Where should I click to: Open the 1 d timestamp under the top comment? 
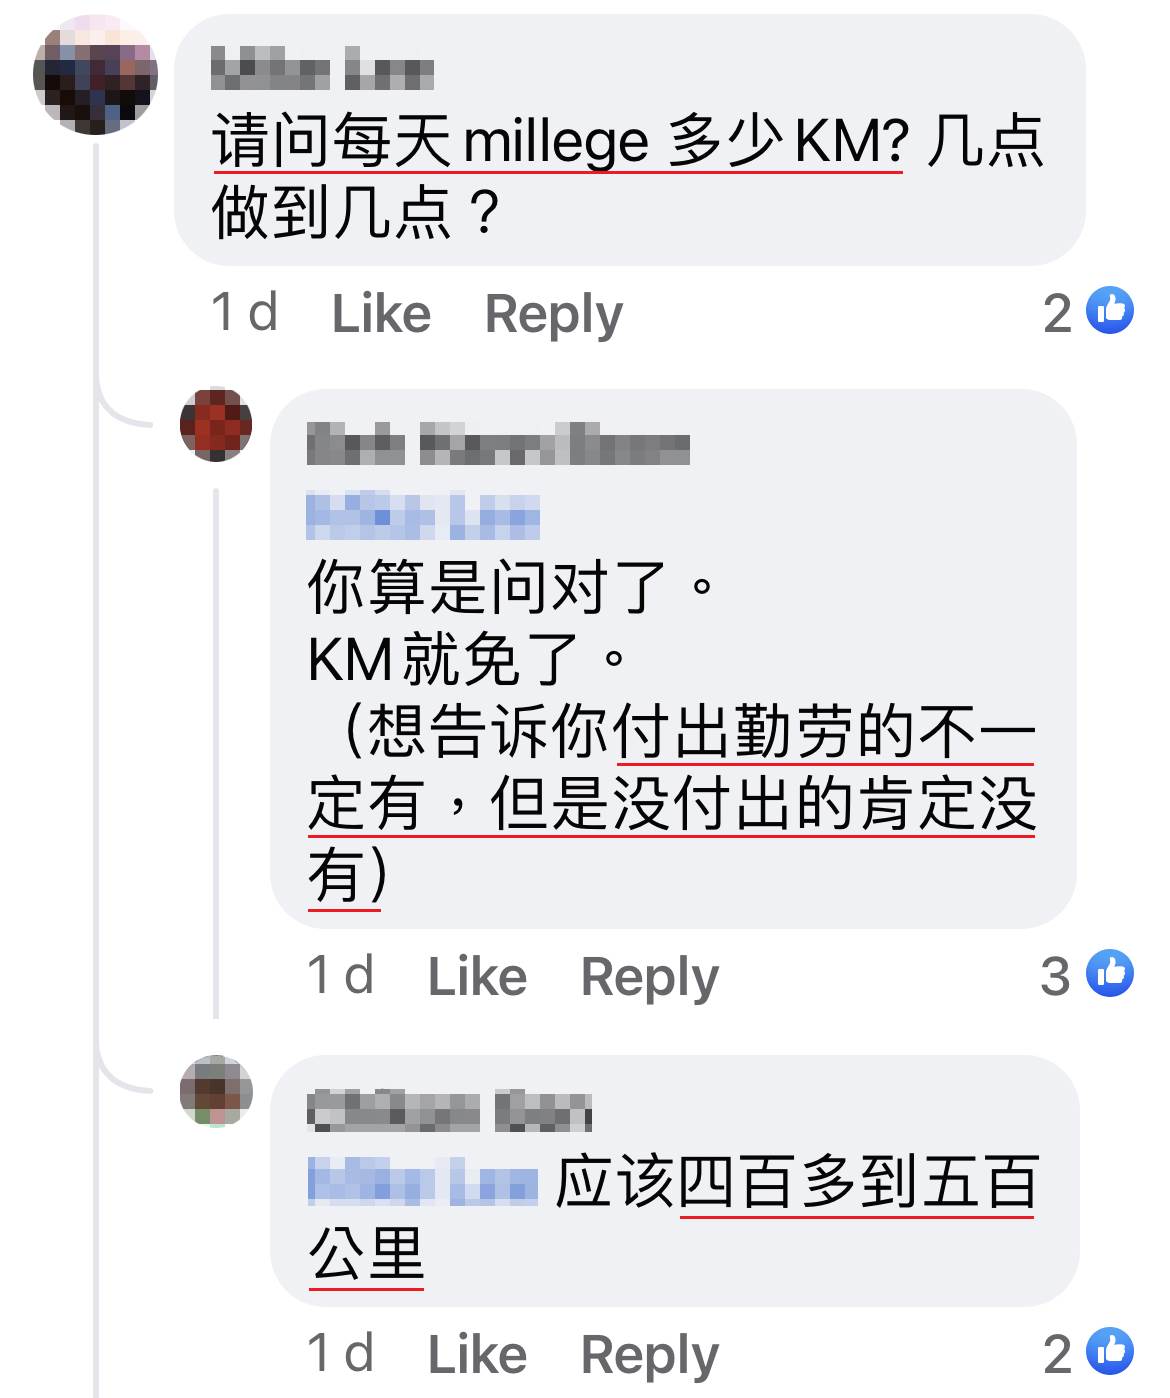245,313
